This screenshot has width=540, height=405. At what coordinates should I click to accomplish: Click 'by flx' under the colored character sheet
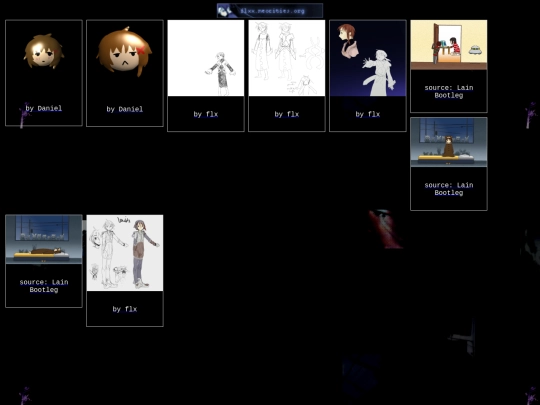[125, 309]
